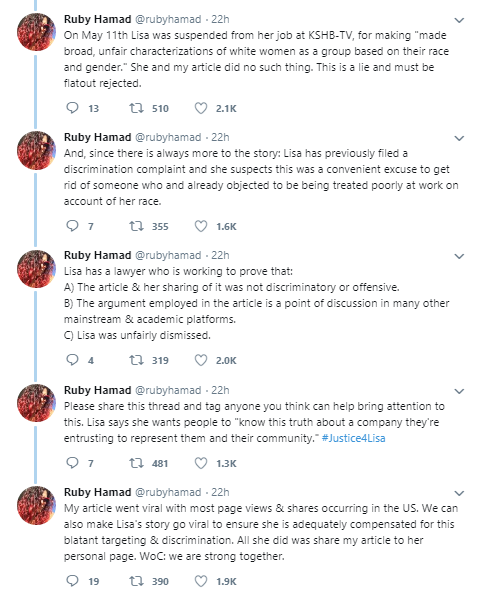482x595 pixels.
Task: Expand the options chevron on the lawyer tweet
Action: coord(459,256)
